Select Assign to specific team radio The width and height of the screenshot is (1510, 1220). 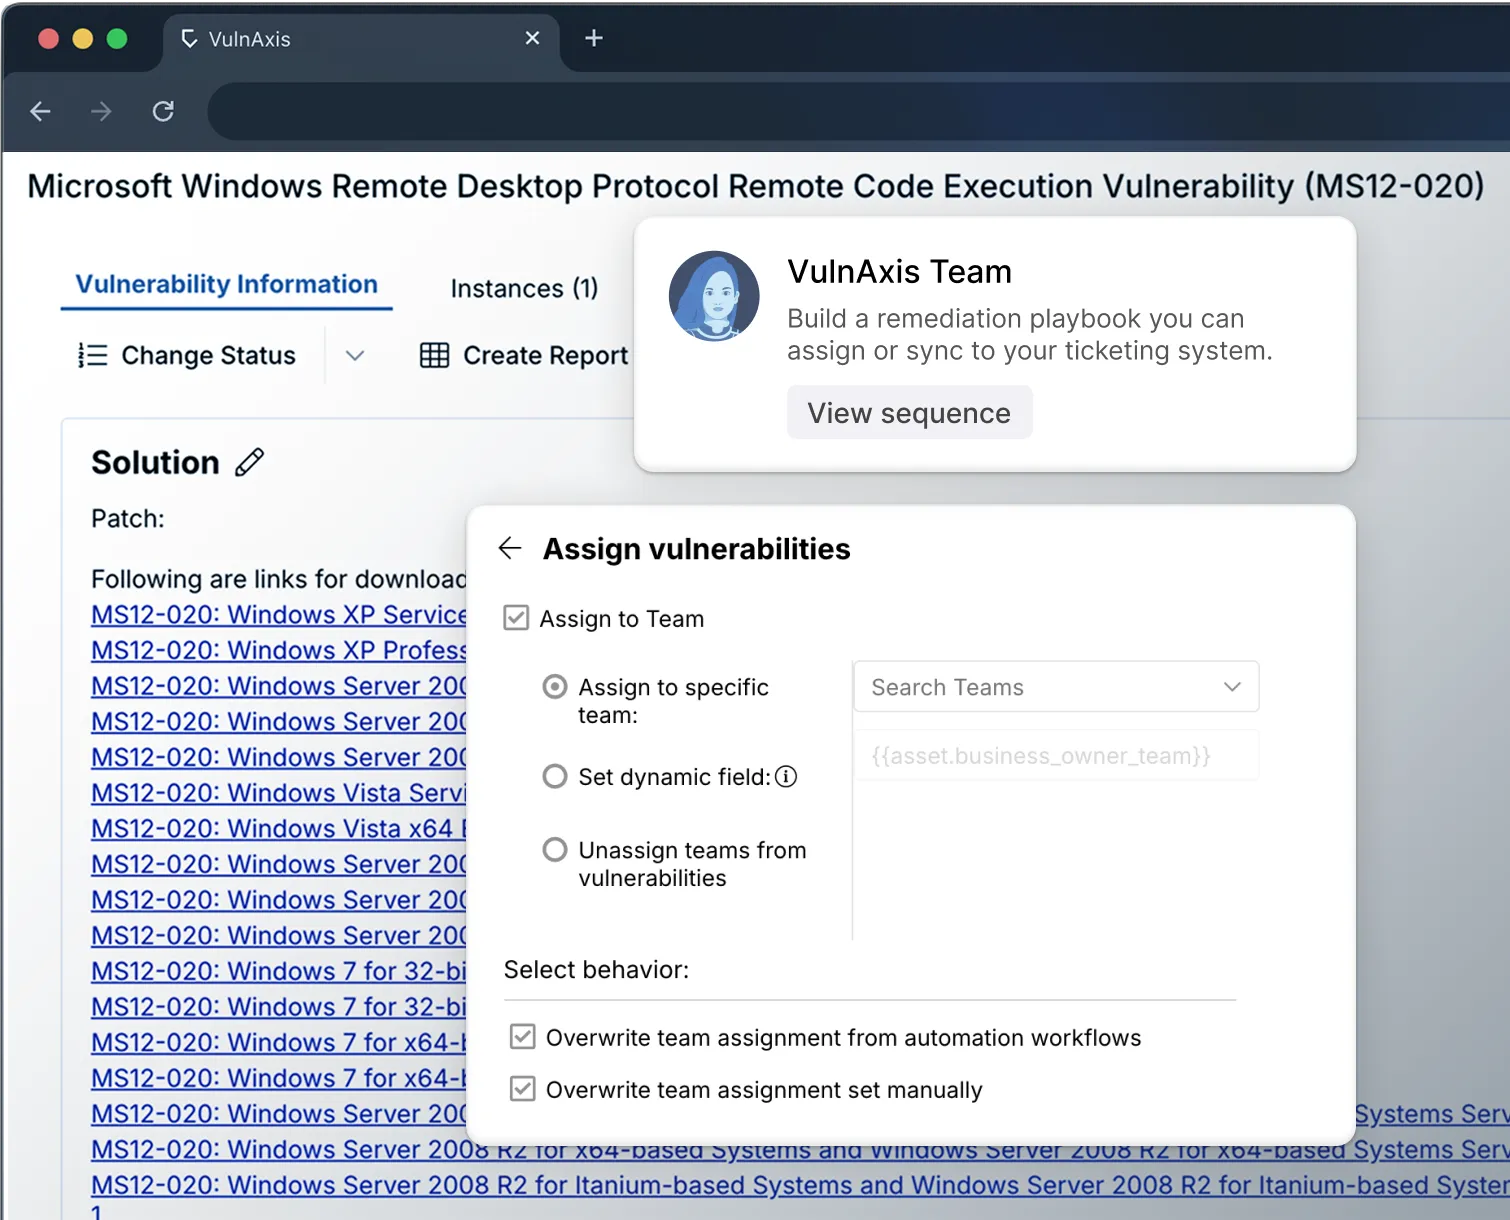(x=555, y=687)
